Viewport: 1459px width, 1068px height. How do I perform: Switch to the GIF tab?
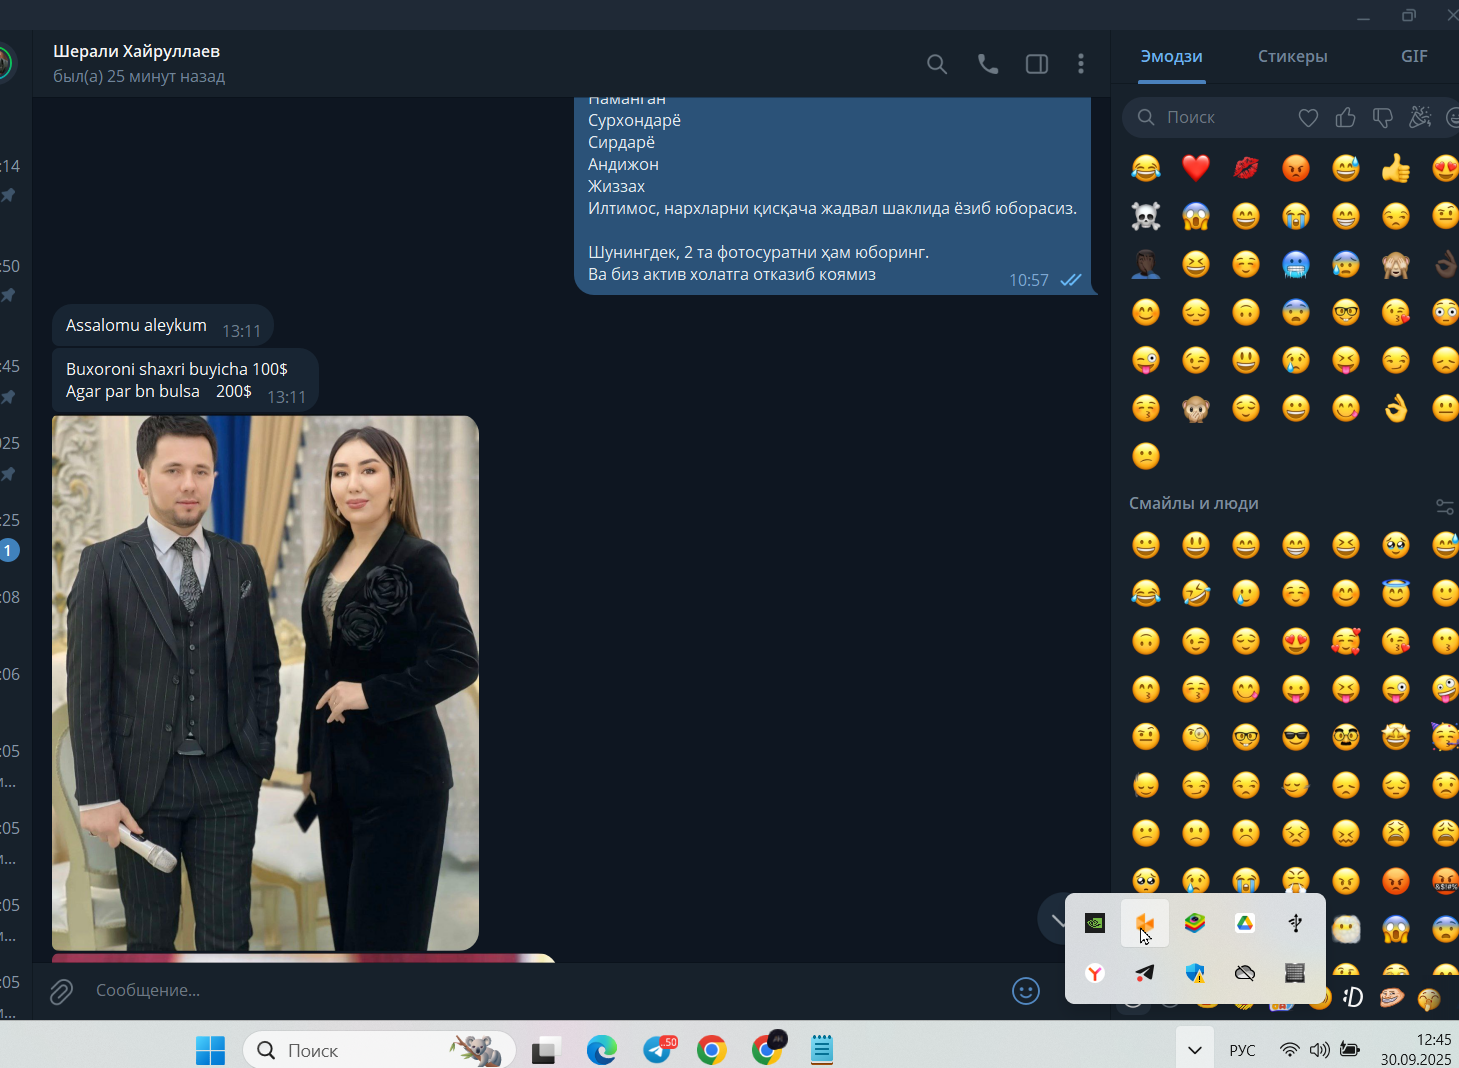click(x=1414, y=57)
